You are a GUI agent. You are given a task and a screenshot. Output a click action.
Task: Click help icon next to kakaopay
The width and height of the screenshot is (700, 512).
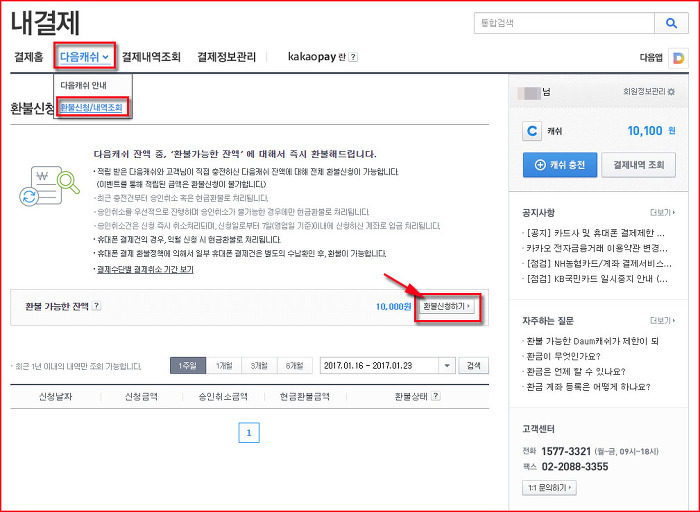click(353, 57)
